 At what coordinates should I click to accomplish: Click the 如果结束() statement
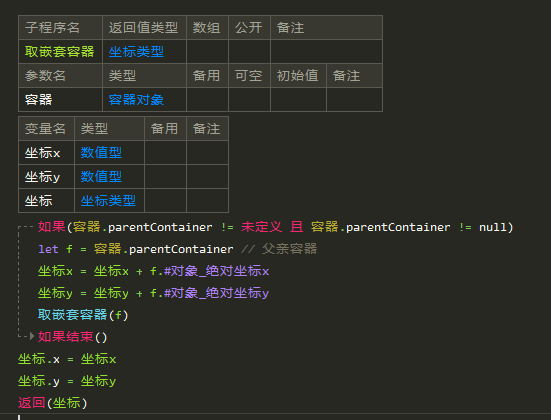click(72, 337)
